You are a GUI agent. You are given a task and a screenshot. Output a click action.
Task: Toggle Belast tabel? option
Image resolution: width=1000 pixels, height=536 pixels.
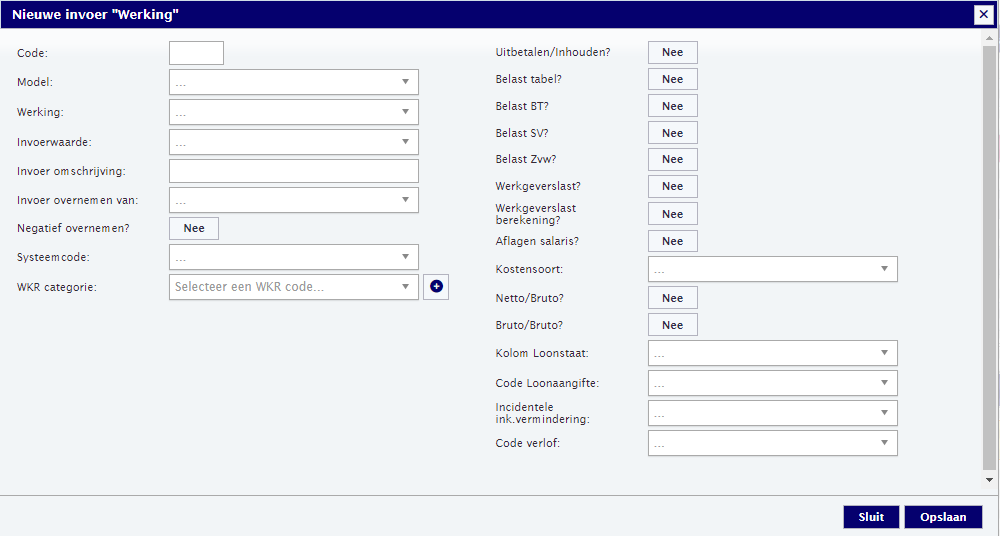click(673, 79)
